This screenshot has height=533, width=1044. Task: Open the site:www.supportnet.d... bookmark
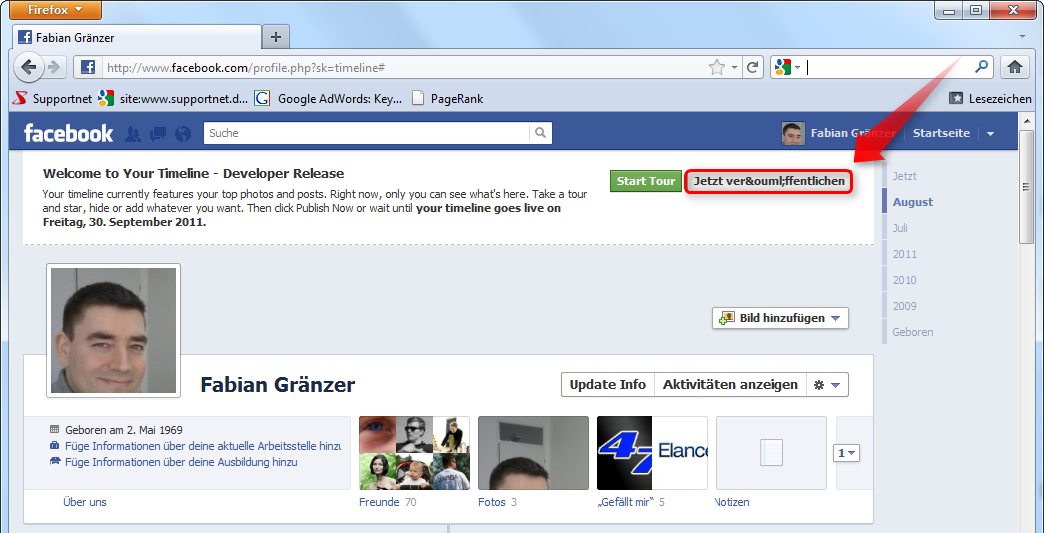[173, 98]
